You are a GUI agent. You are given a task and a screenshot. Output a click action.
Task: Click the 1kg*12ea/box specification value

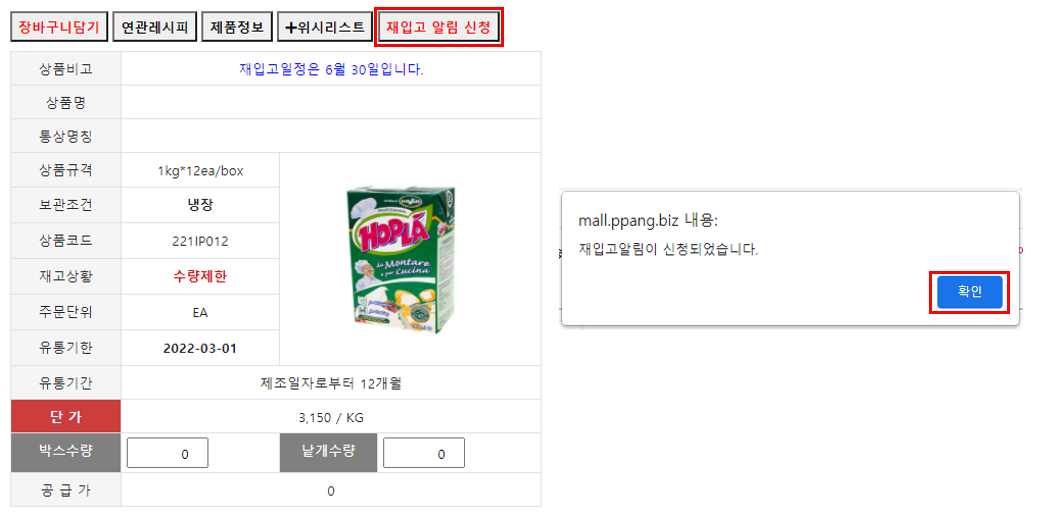point(201,170)
